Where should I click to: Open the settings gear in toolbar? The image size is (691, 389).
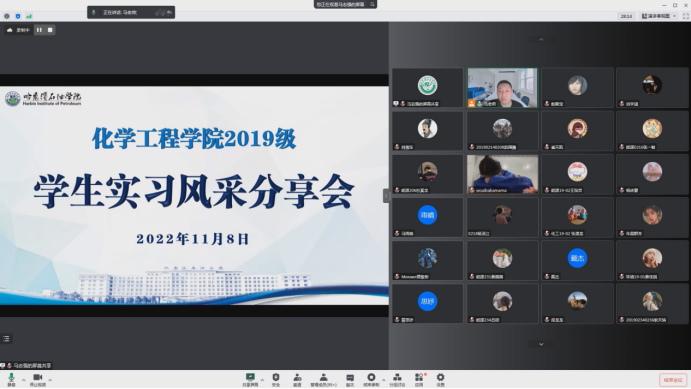click(440, 379)
